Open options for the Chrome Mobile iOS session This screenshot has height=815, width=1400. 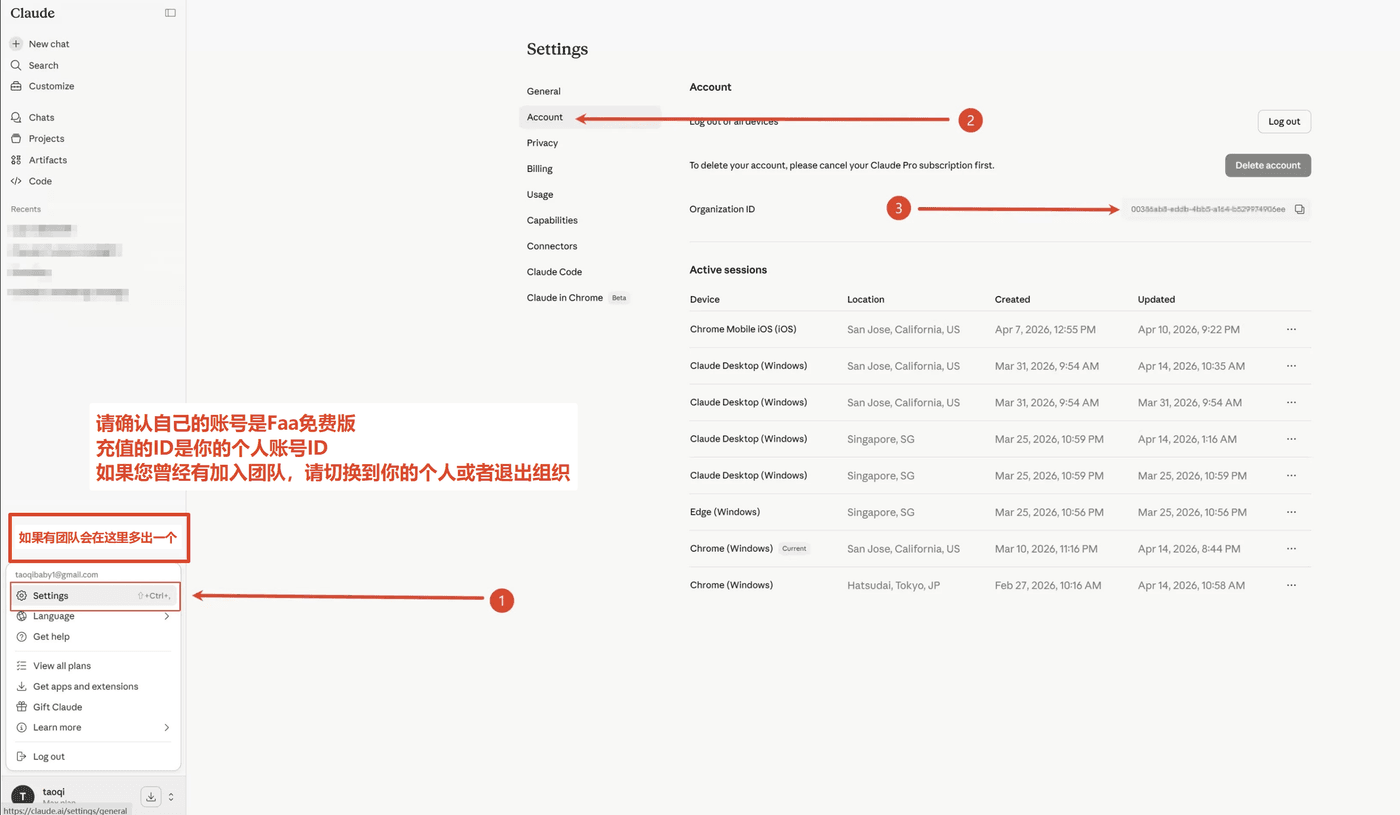1291,329
